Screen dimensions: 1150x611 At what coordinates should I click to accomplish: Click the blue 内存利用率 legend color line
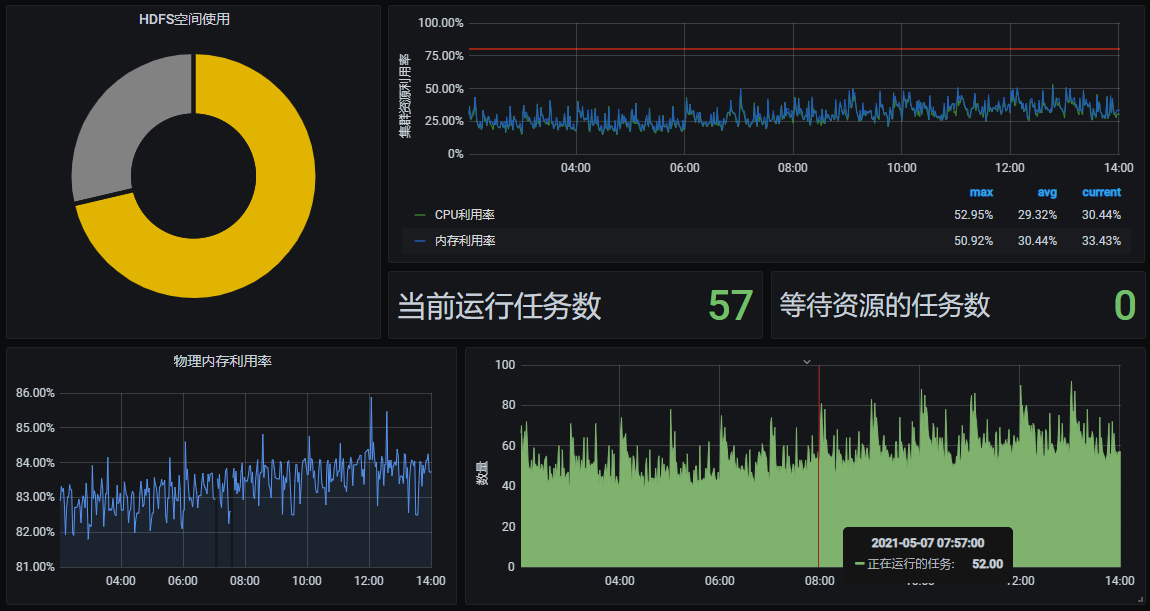[x=420, y=241]
